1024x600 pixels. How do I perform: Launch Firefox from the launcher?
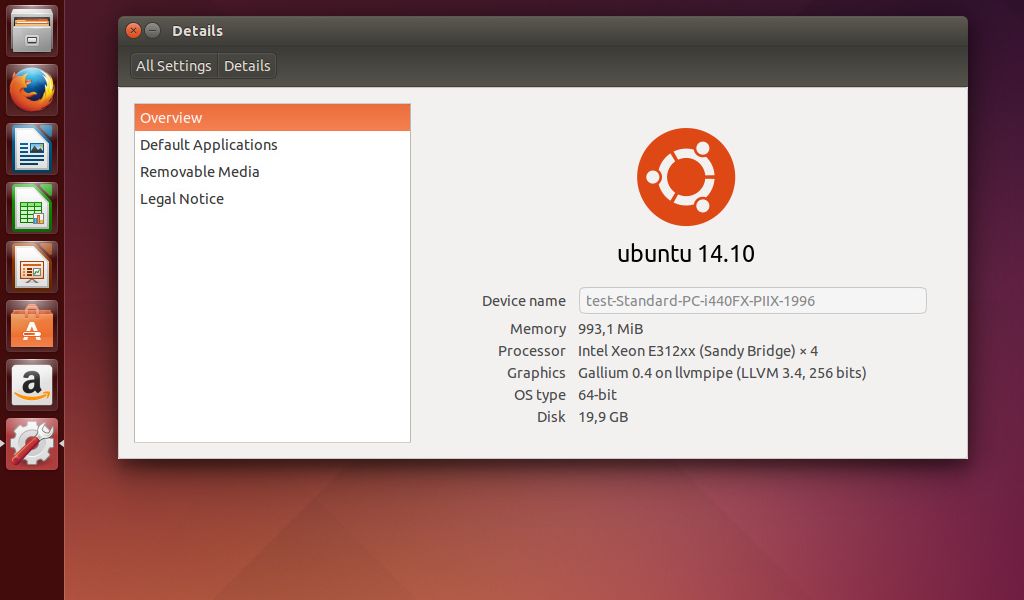pos(31,89)
